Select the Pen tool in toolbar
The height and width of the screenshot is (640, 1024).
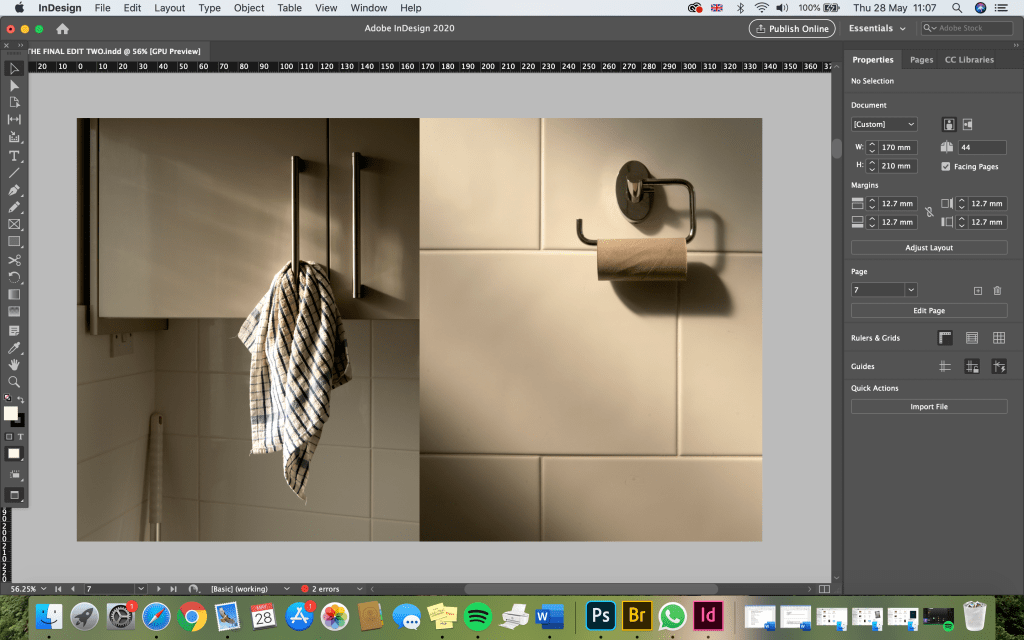(14, 189)
